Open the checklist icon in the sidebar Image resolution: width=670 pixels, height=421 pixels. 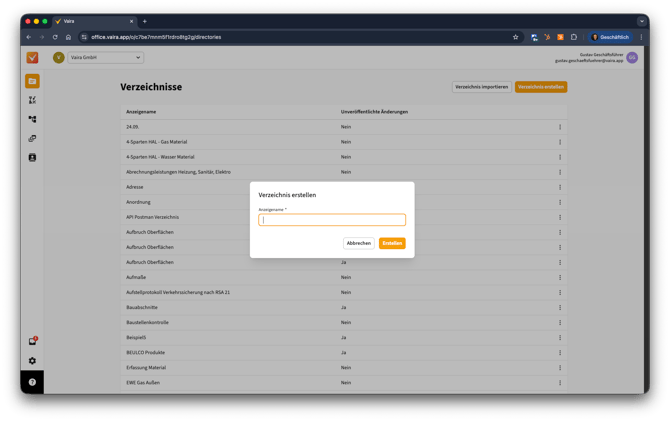click(32, 100)
